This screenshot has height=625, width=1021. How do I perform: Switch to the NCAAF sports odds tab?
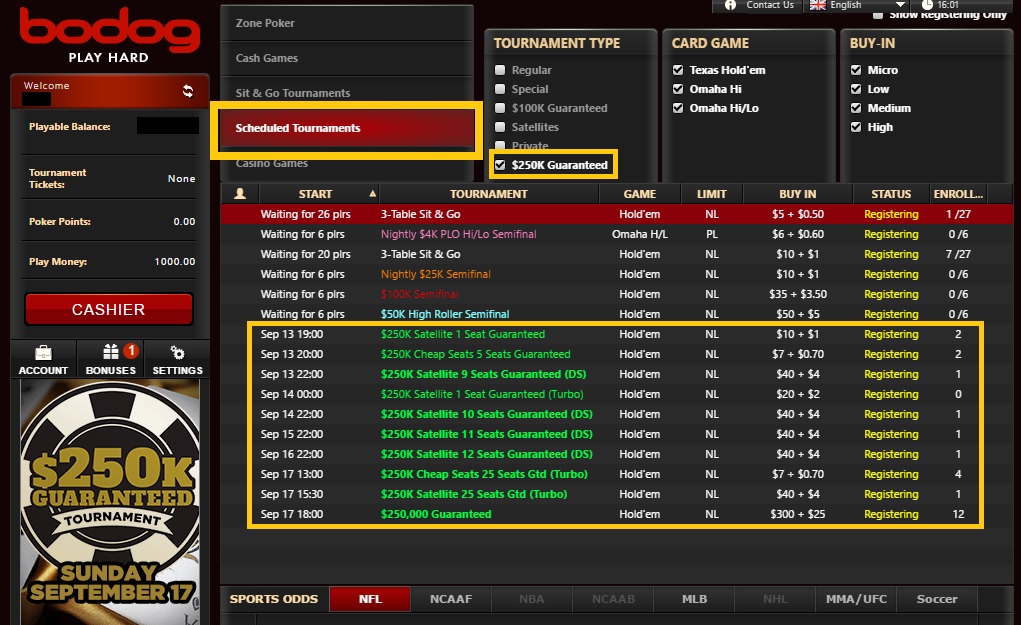(x=451, y=599)
